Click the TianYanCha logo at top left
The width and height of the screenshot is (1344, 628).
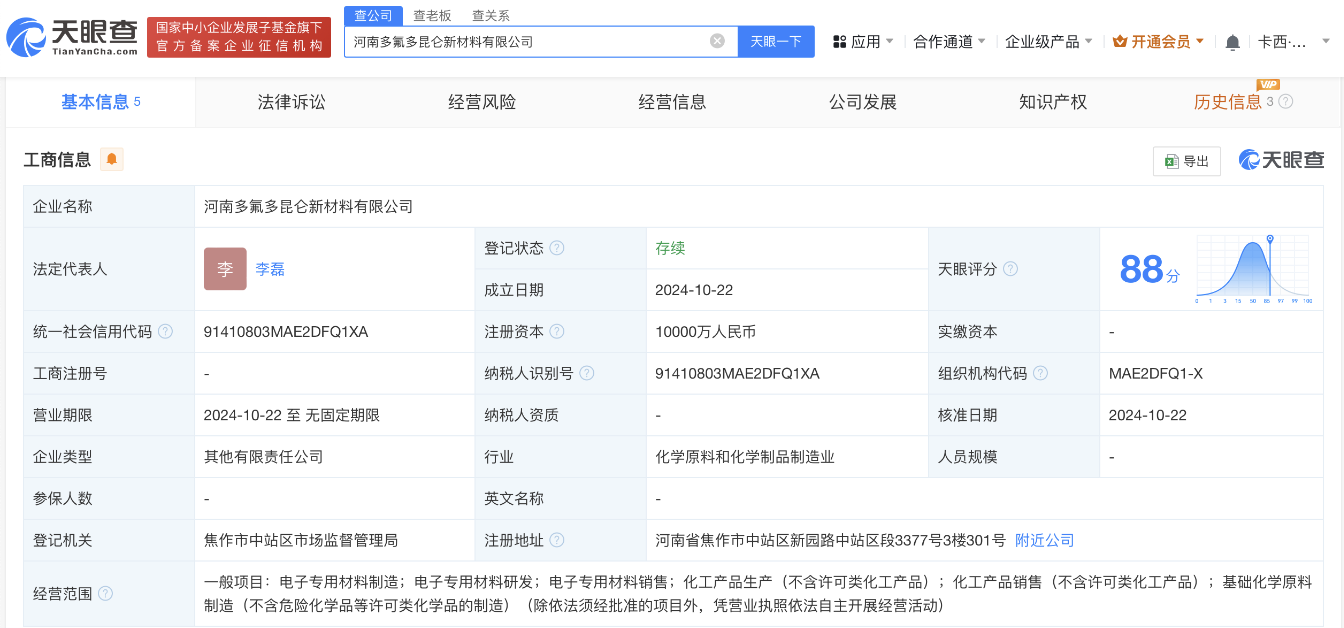[72, 38]
